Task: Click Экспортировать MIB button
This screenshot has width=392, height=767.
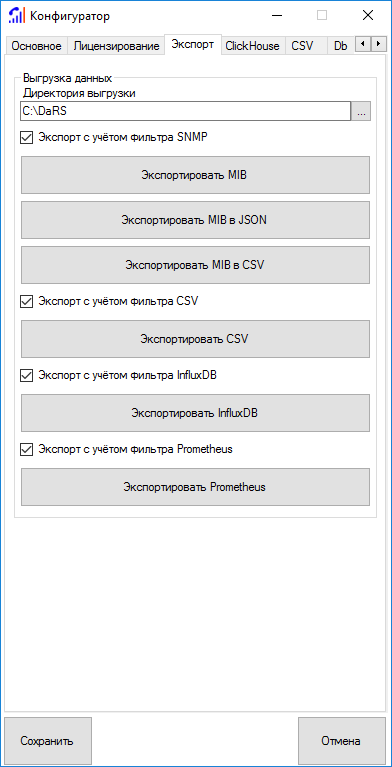Action: (195, 175)
